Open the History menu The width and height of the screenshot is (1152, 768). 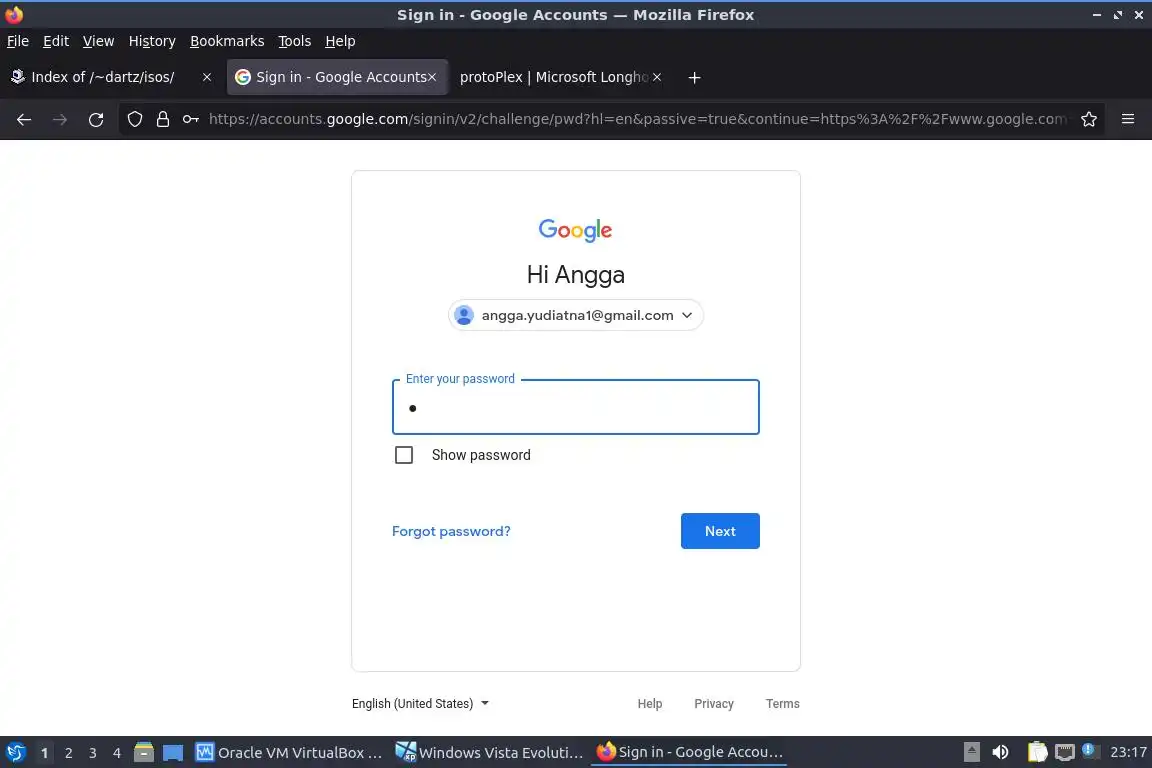152,41
